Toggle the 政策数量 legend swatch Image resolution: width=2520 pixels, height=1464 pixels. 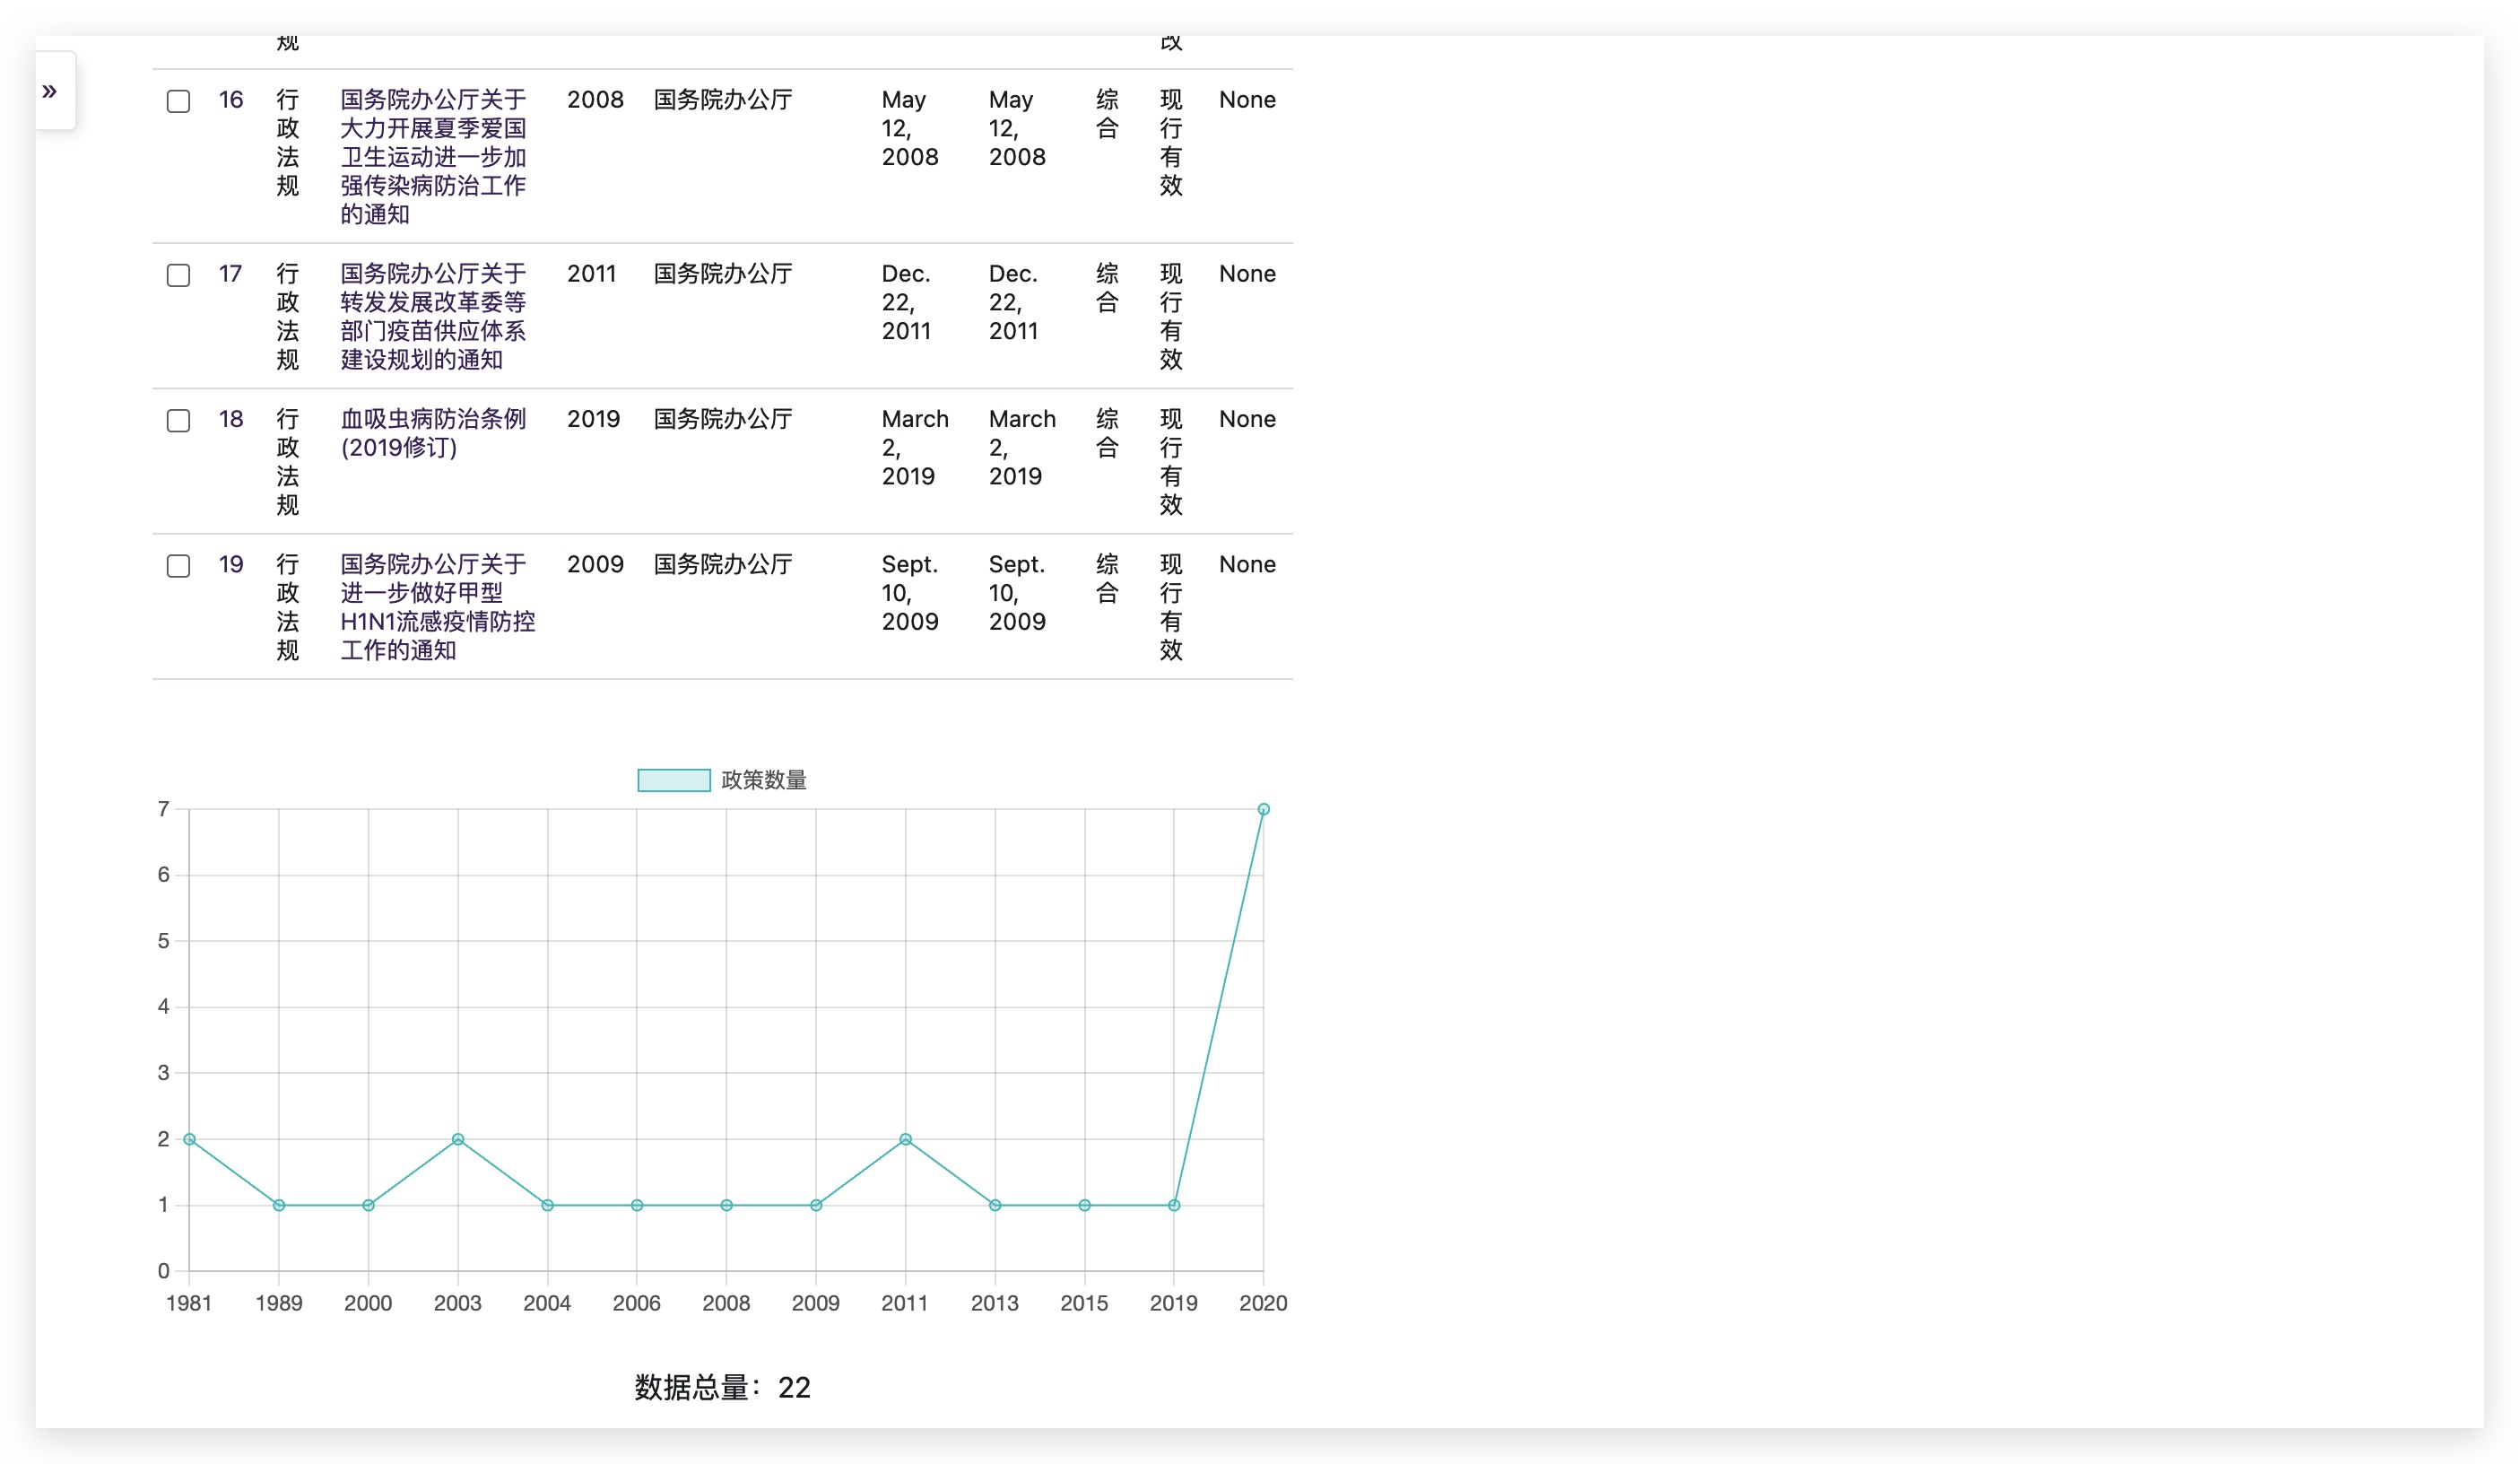coord(674,780)
